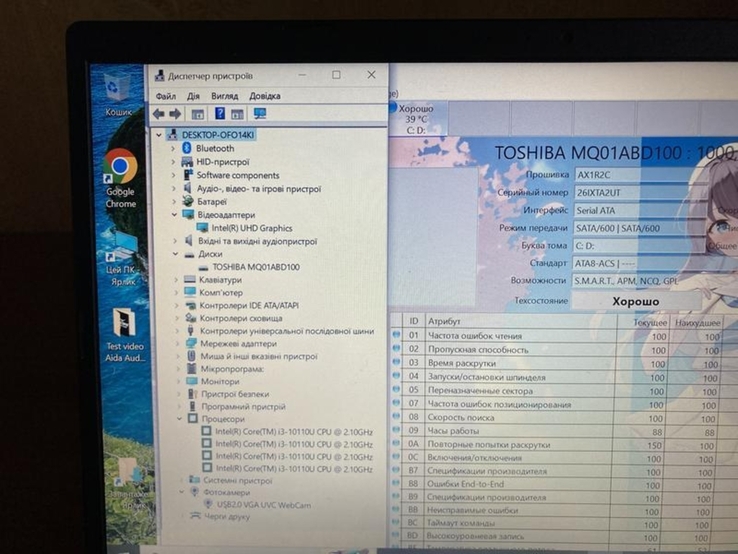Open the Довідка menu

(x=265, y=96)
